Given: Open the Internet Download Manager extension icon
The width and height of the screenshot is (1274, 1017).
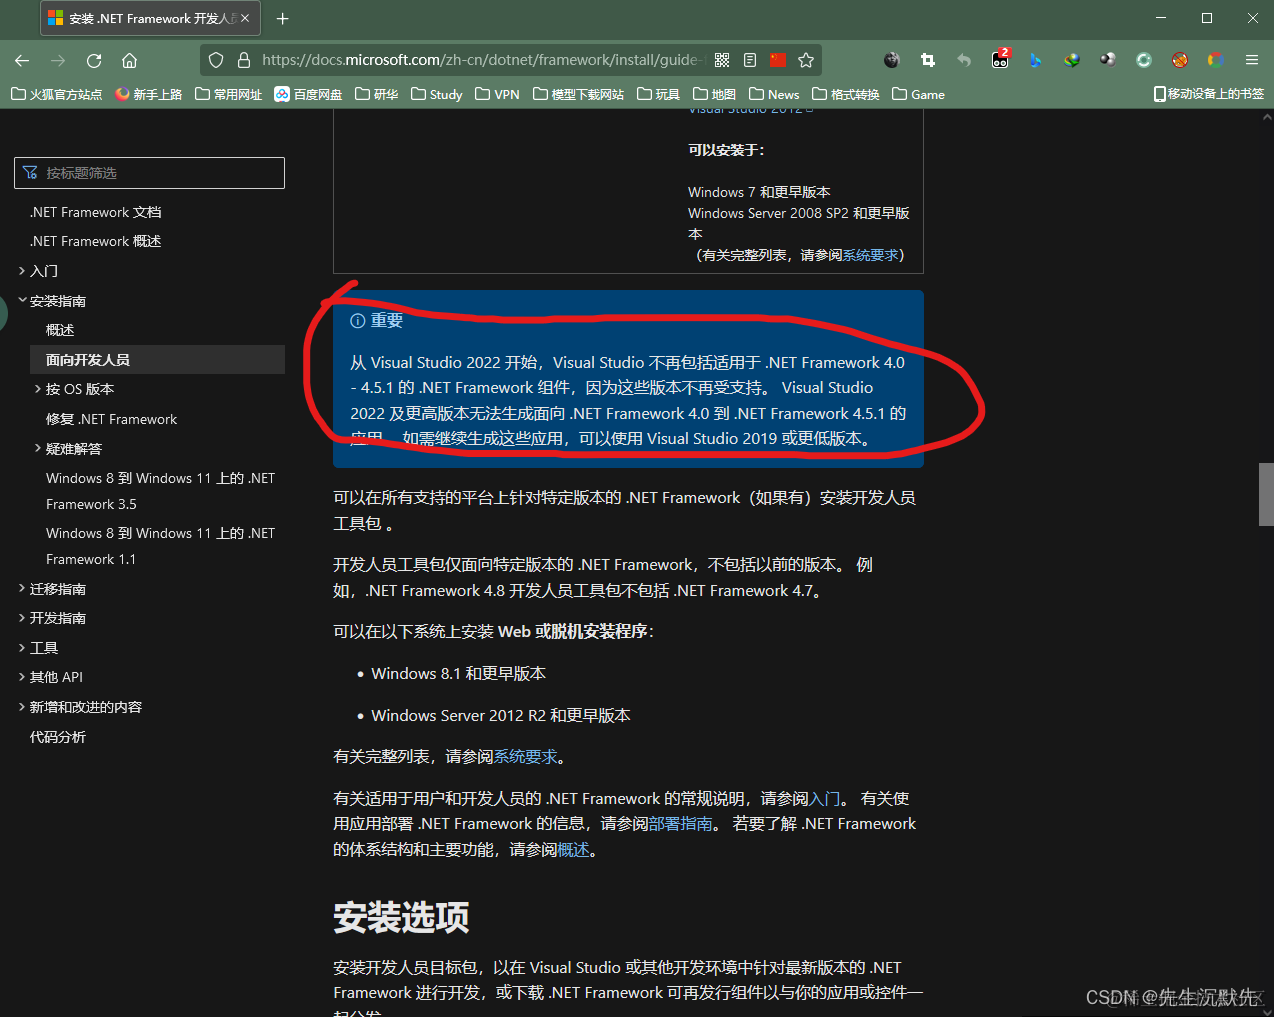Looking at the screenshot, I should (x=1072, y=60).
